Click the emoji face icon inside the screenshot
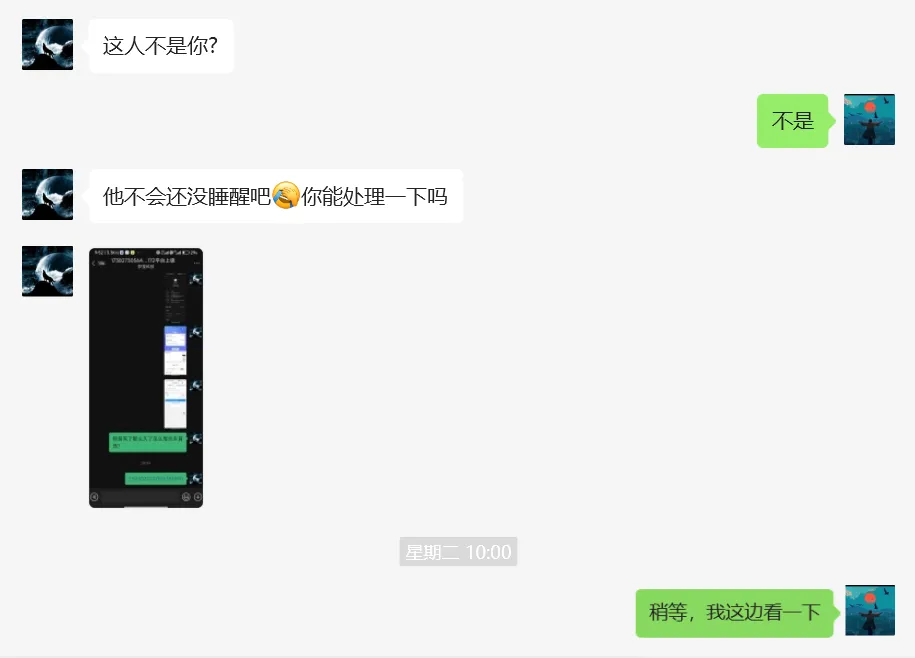915x658 pixels. (186, 497)
